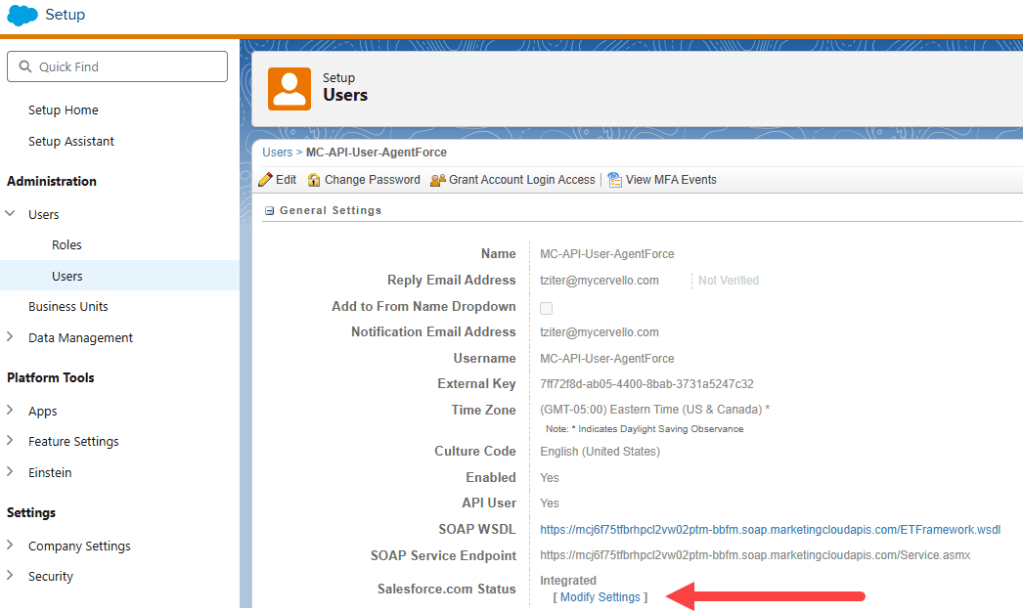The image size is (1023, 612).
Task: Expand Data Management in sidebar
Action: pos(11,338)
